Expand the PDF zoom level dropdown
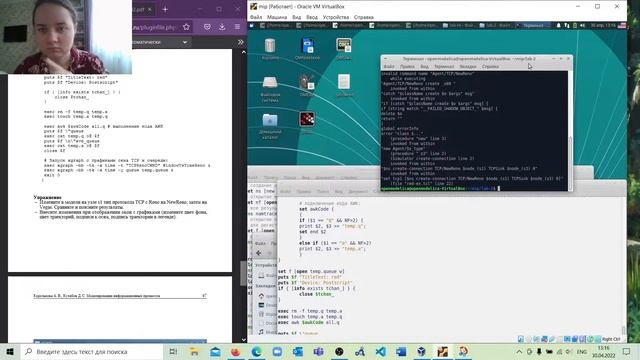The image size is (640, 360). point(185,42)
